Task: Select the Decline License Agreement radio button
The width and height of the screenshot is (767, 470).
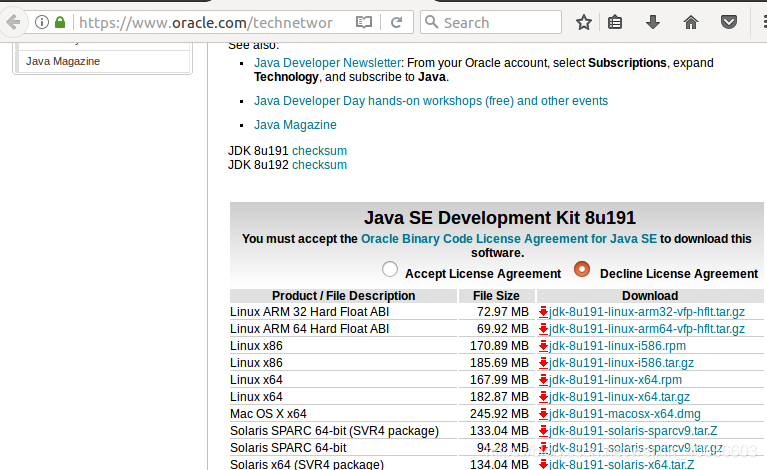Action: 582,269
